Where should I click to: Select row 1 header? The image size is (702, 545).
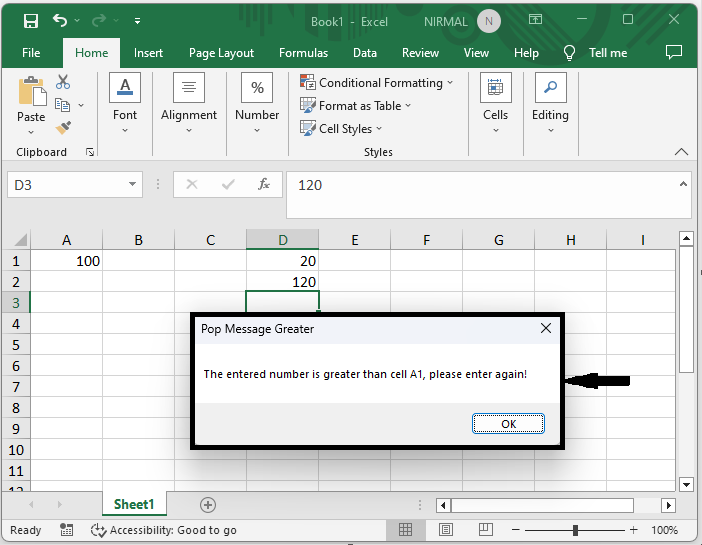click(x=16, y=261)
